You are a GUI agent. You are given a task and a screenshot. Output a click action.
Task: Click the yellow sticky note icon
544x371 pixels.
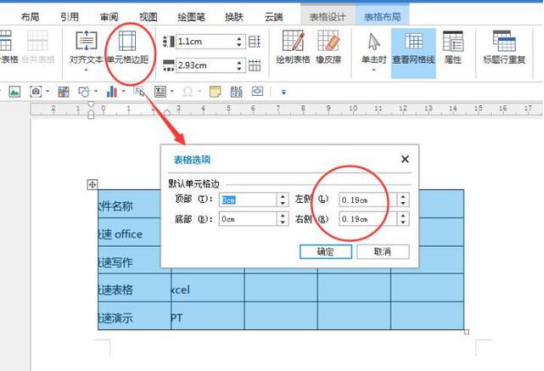[x=215, y=92]
